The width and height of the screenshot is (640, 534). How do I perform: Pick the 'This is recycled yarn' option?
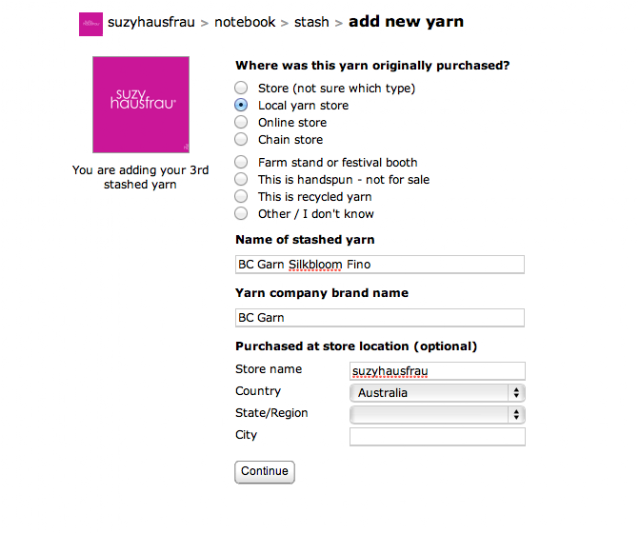coord(241,196)
